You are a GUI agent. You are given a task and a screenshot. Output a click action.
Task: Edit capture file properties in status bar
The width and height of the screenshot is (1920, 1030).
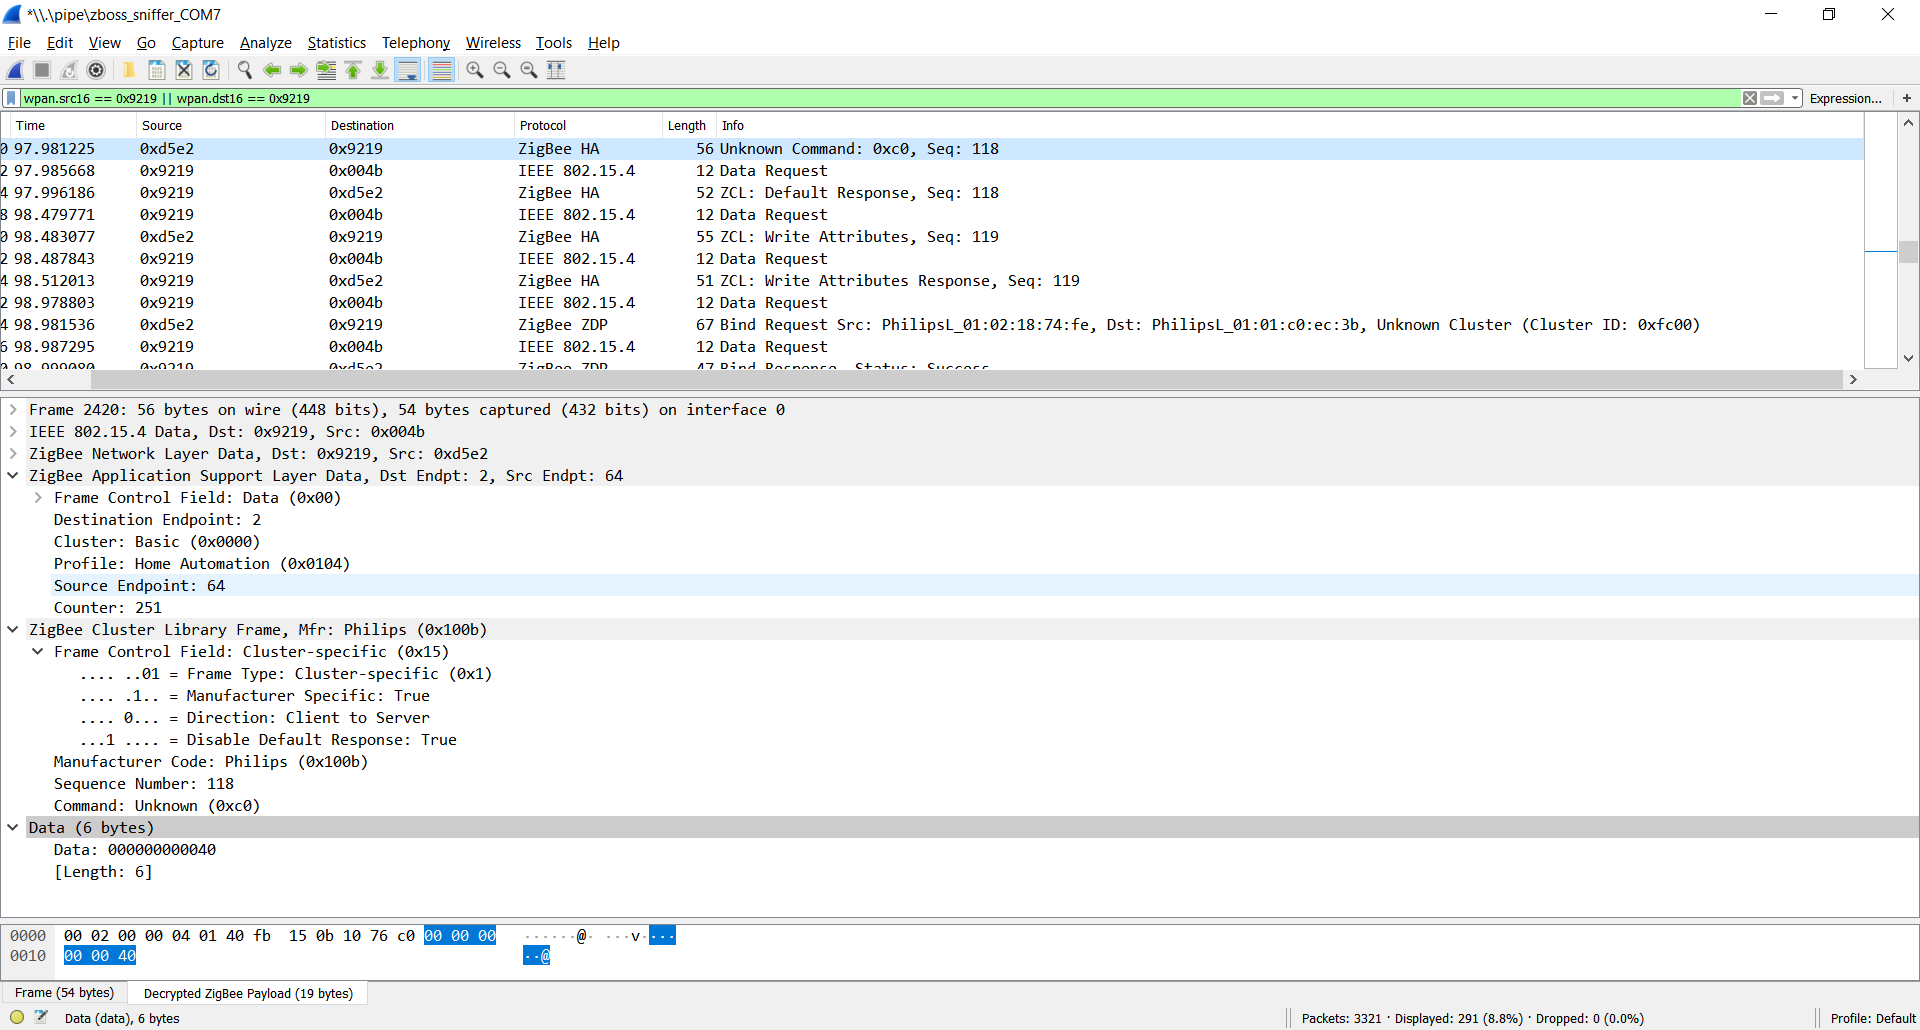[41, 1018]
